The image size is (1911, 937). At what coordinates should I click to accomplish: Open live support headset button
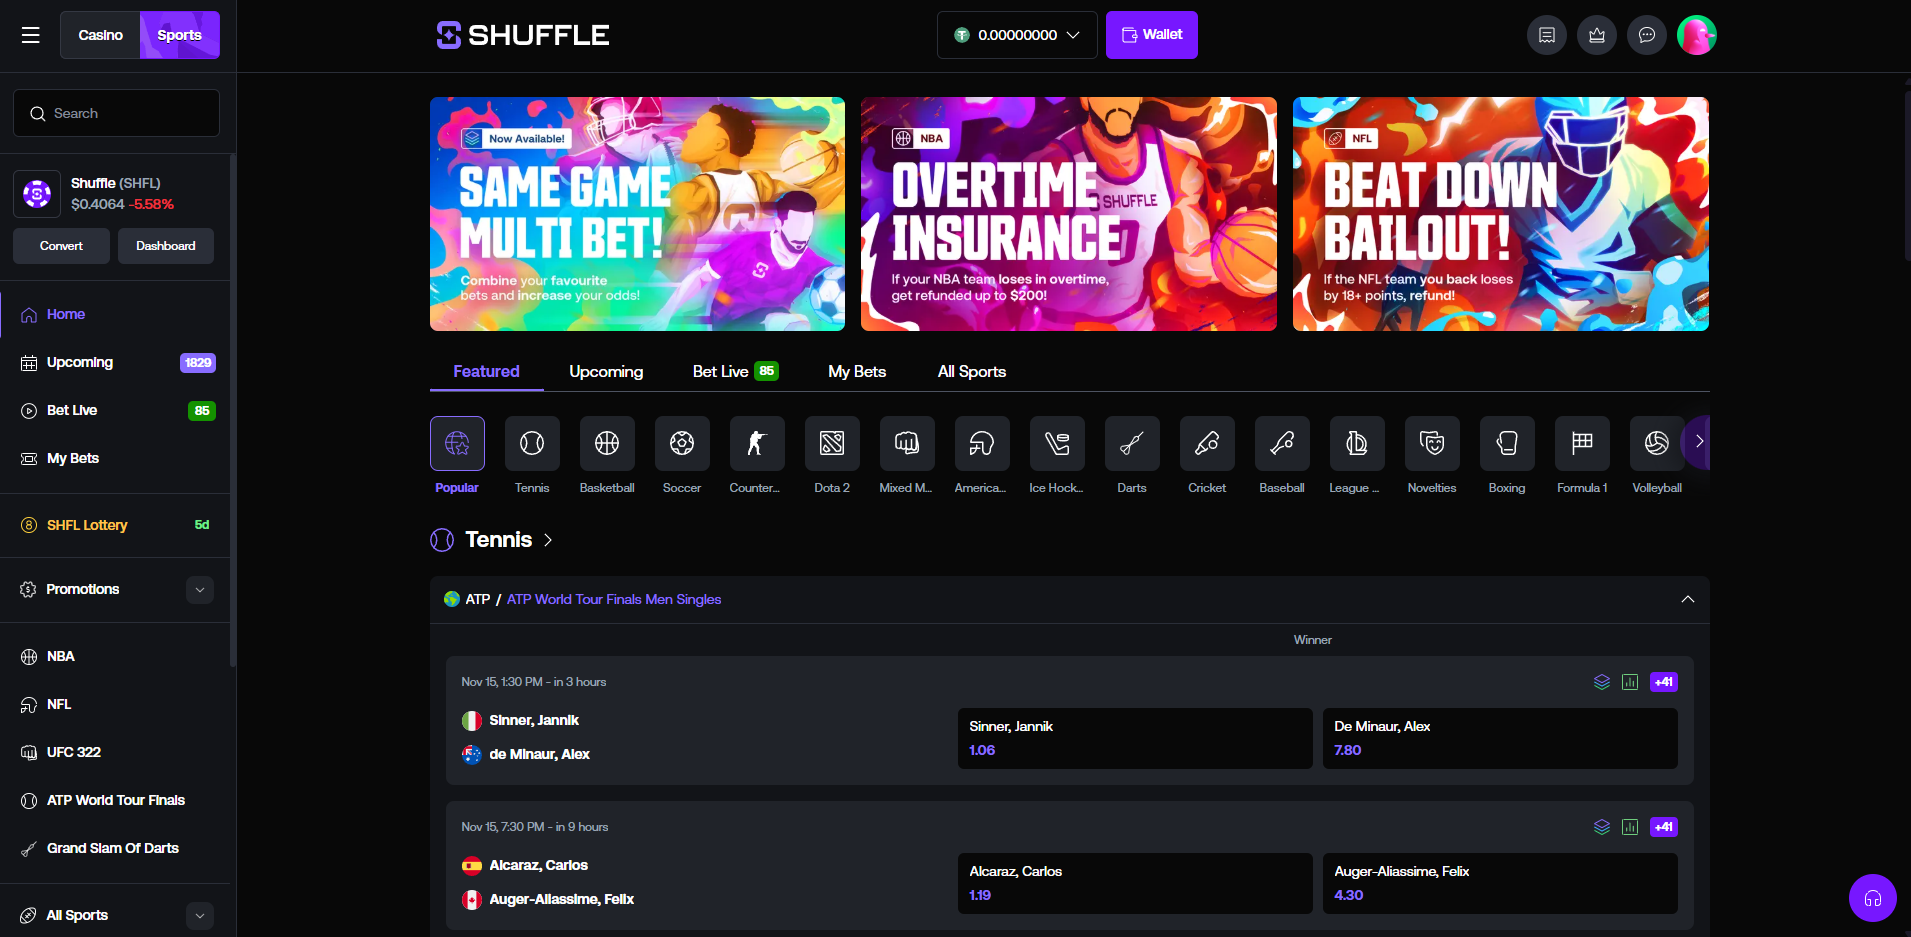[1872, 898]
